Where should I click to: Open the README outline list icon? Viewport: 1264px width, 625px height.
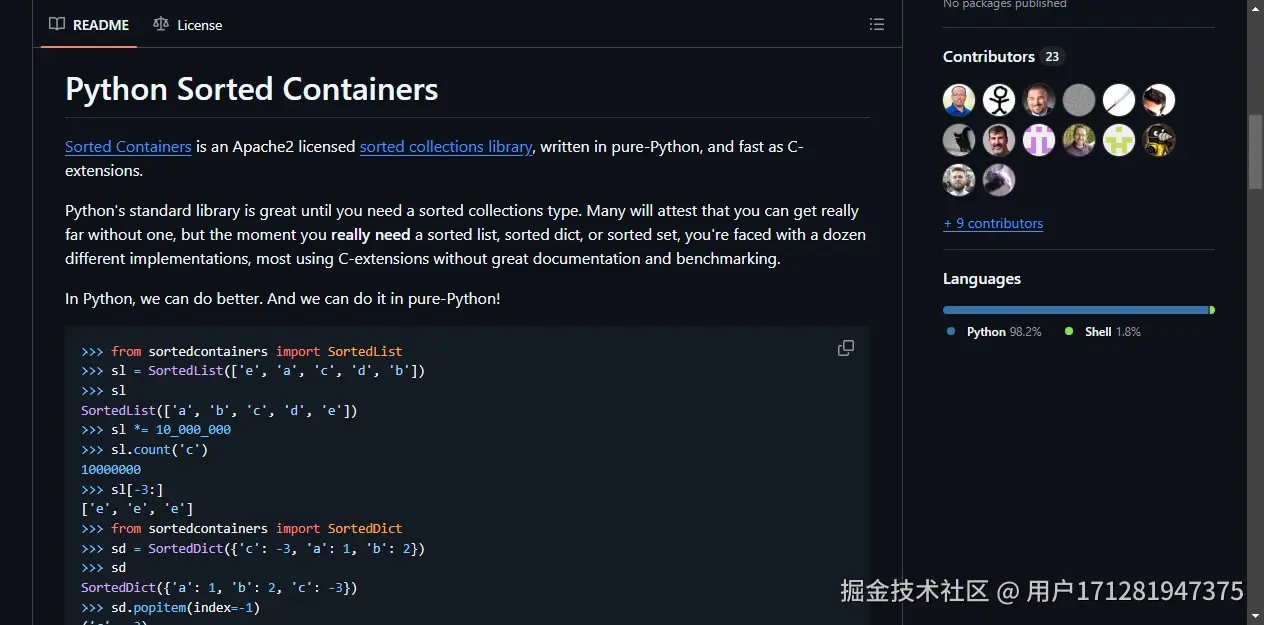pos(877,24)
